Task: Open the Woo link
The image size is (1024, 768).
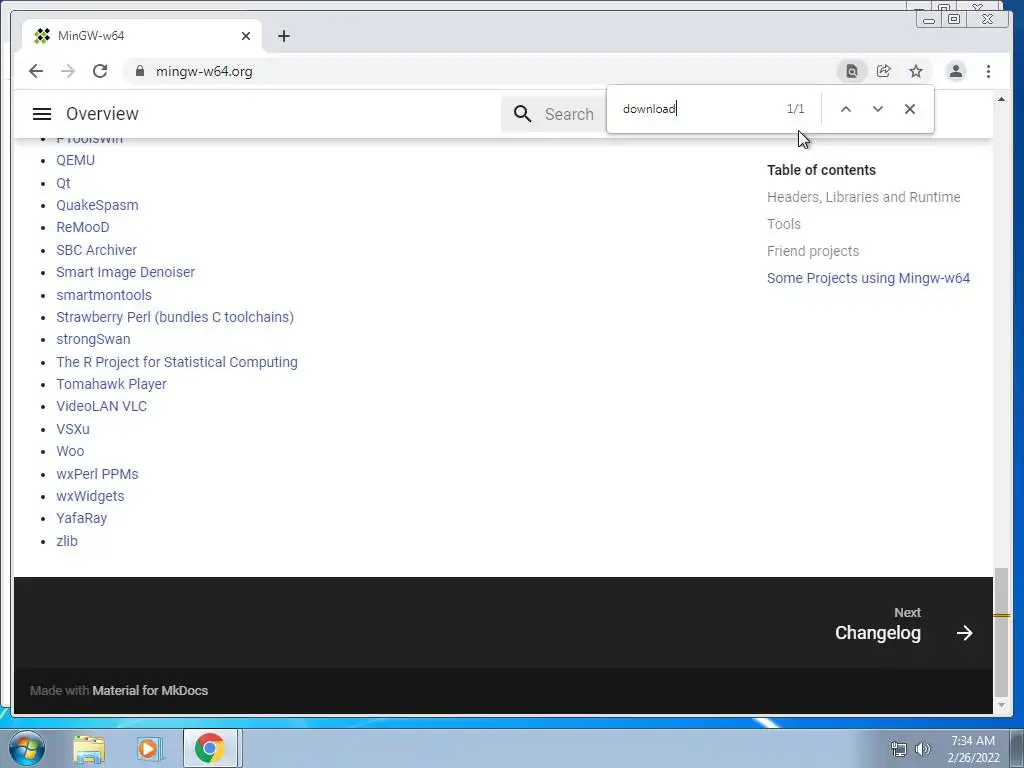Action: pyautogui.click(x=71, y=451)
